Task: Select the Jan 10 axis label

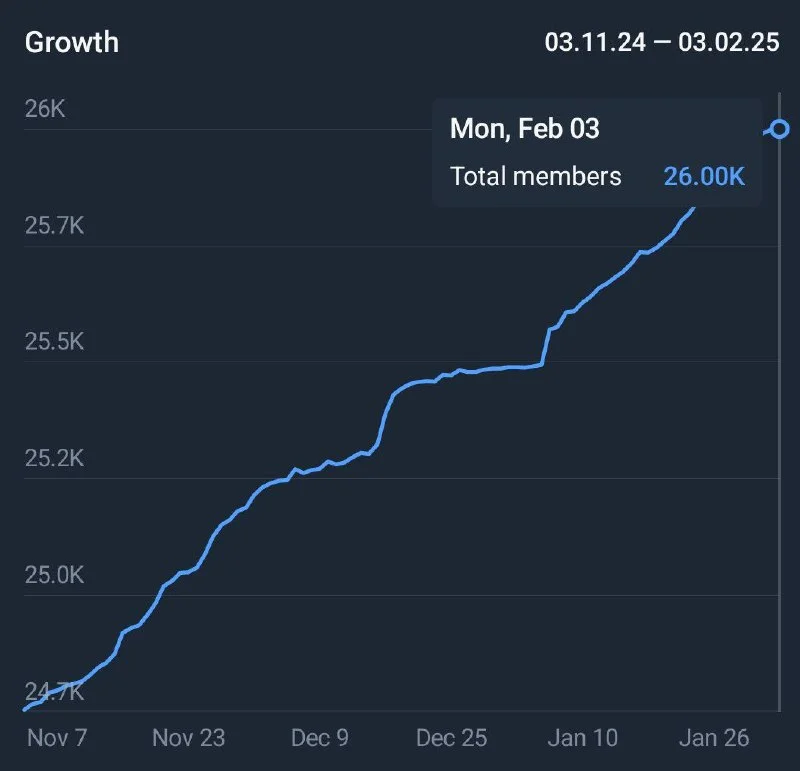Action: click(x=582, y=738)
